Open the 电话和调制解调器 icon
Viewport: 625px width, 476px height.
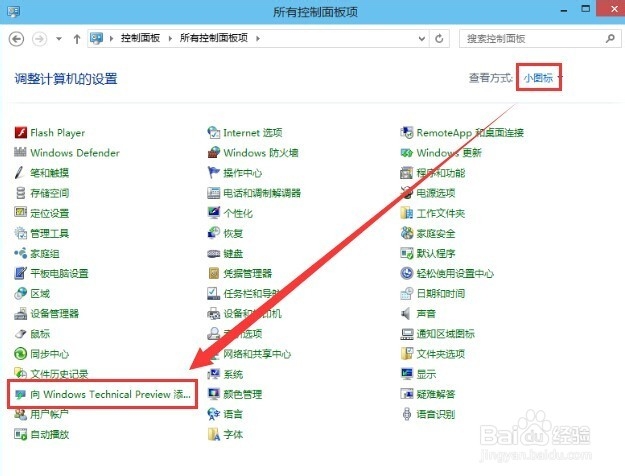click(214, 193)
